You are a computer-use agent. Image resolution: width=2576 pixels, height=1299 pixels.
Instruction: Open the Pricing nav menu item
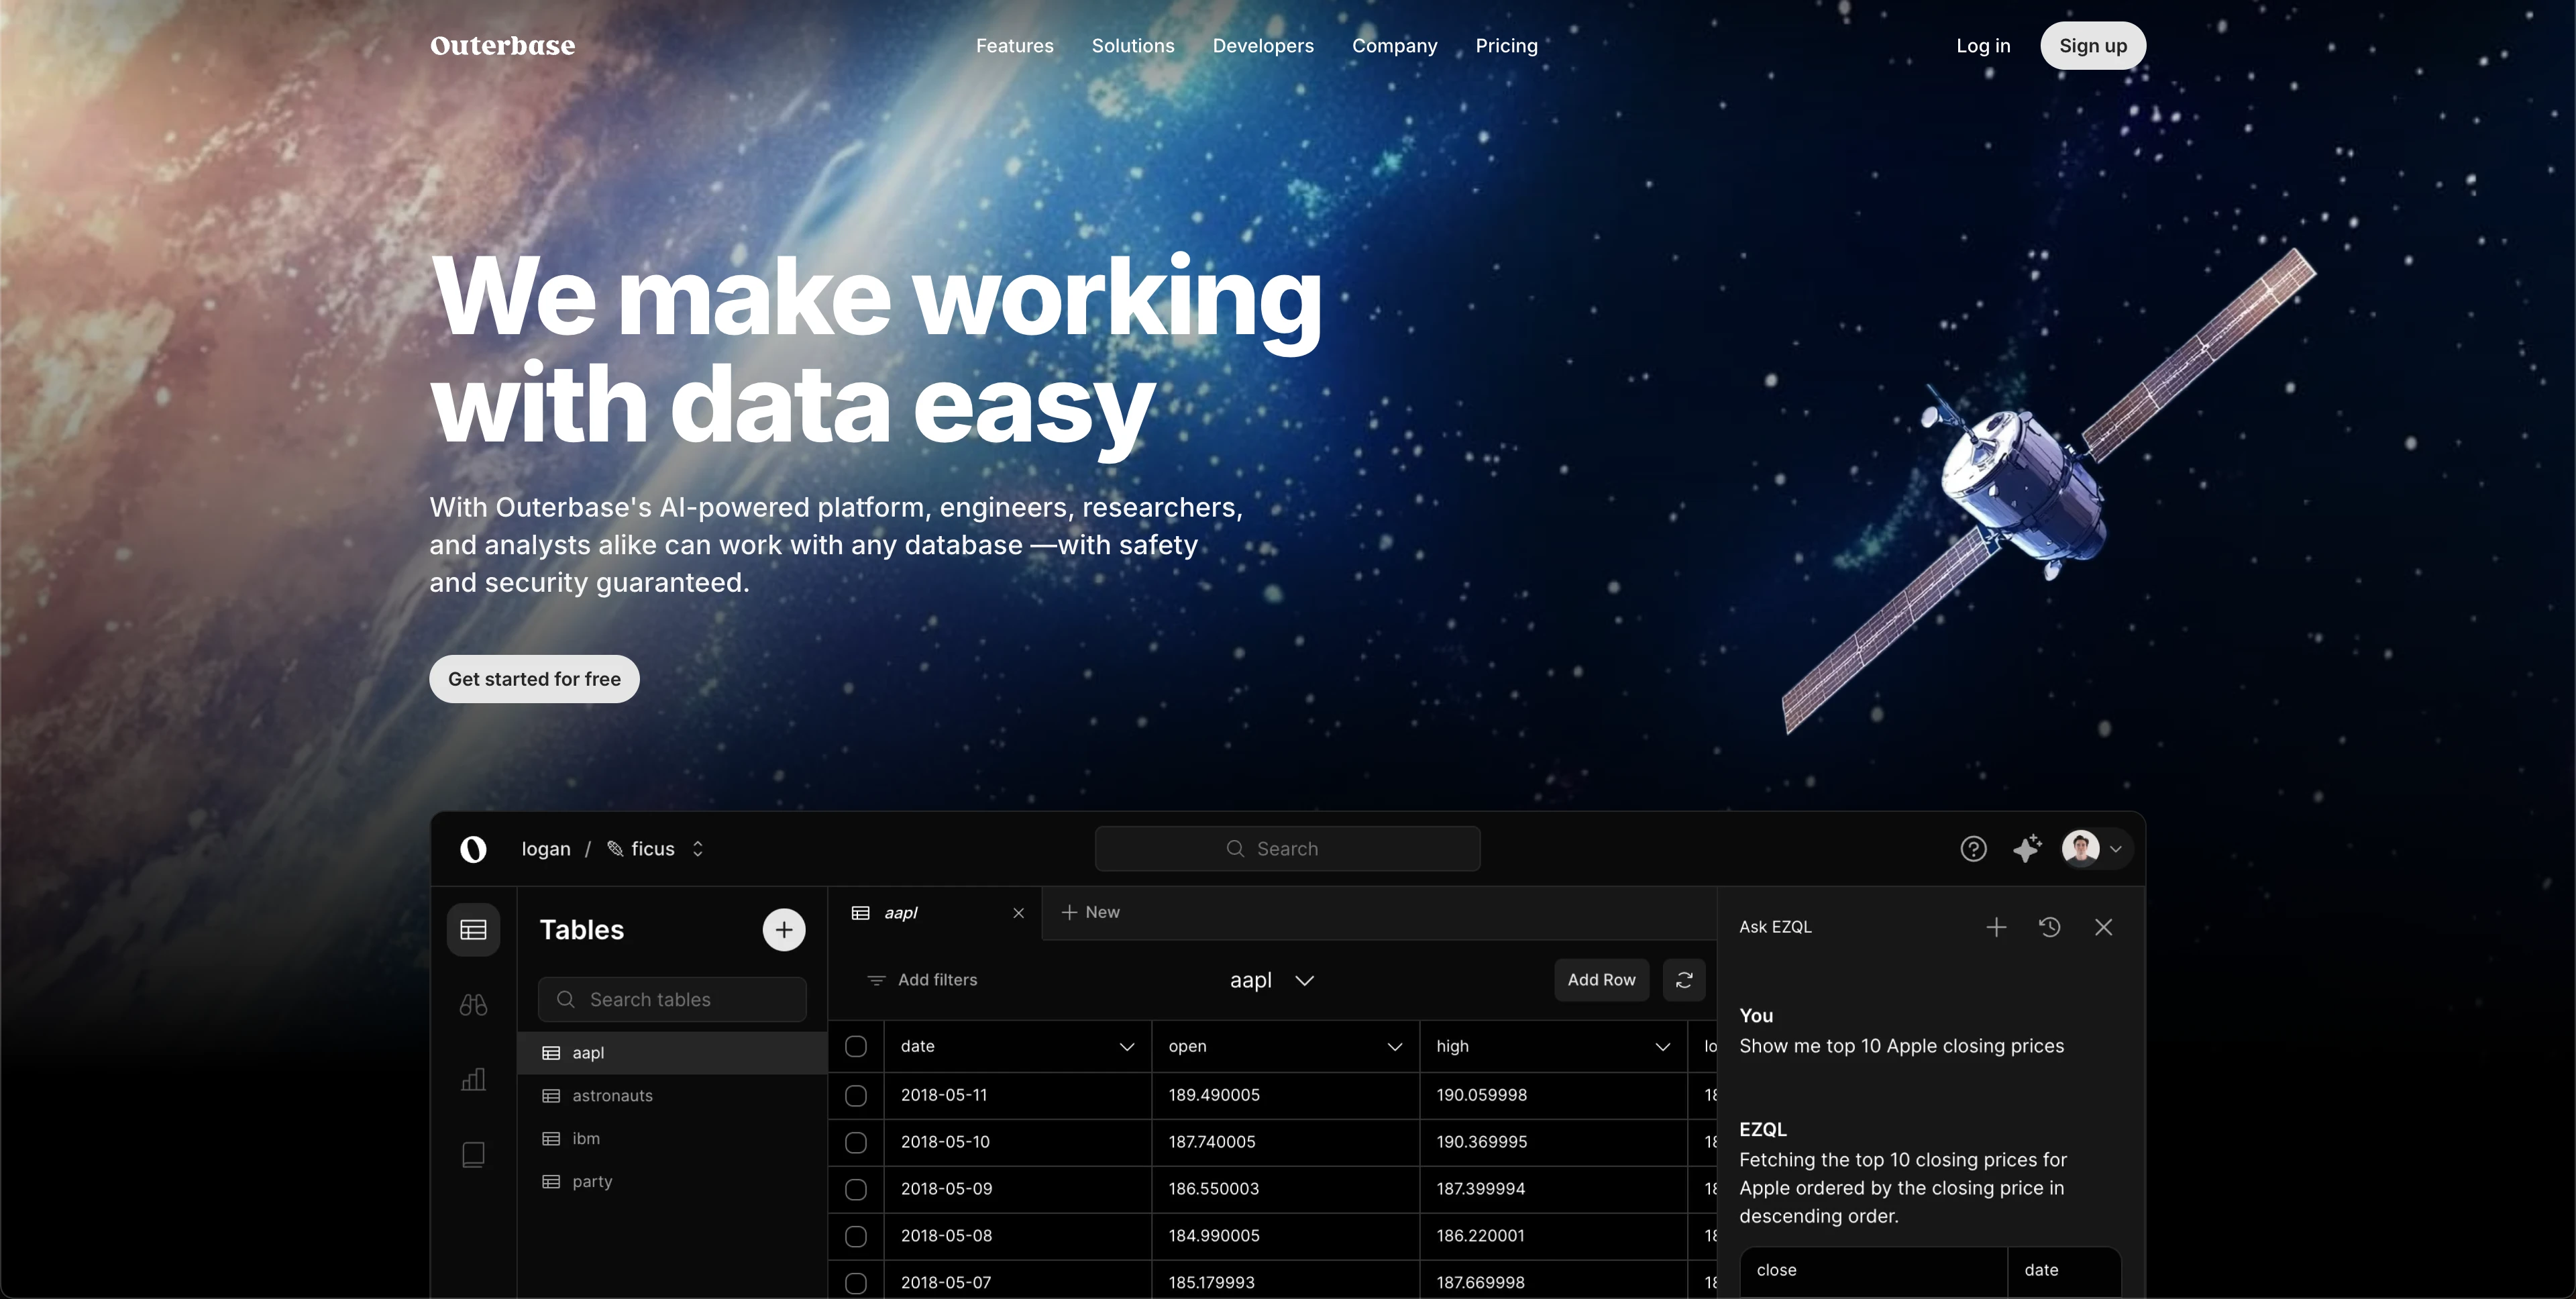click(x=1506, y=46)
